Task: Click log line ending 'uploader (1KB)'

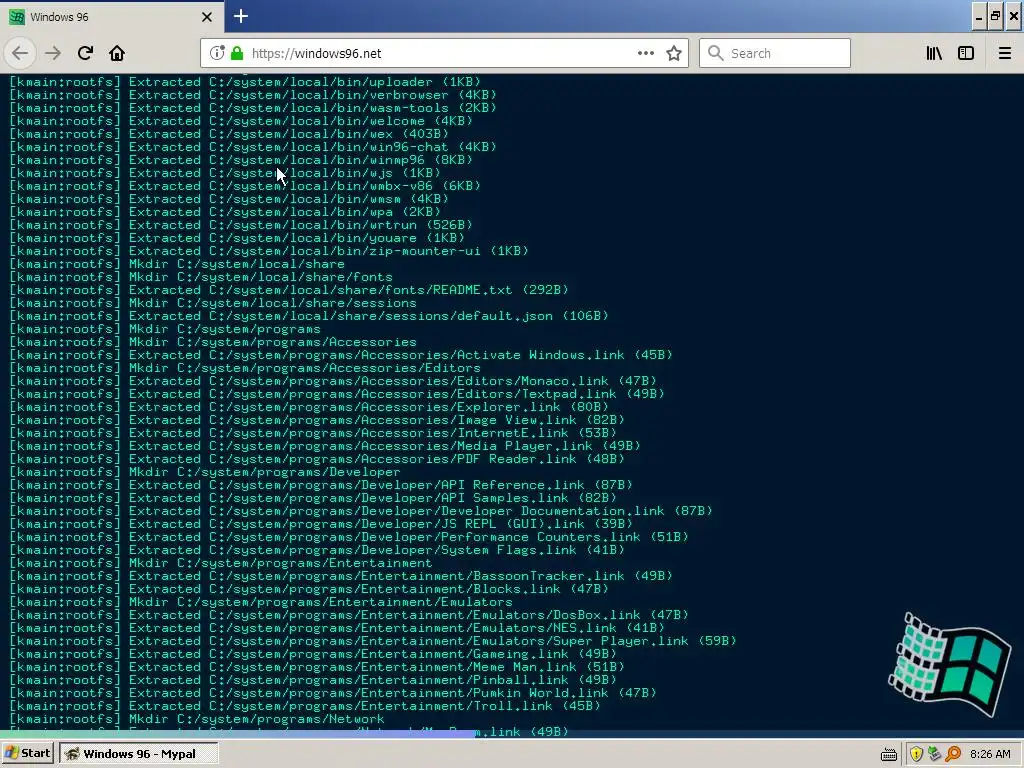Action: point(245,82)
